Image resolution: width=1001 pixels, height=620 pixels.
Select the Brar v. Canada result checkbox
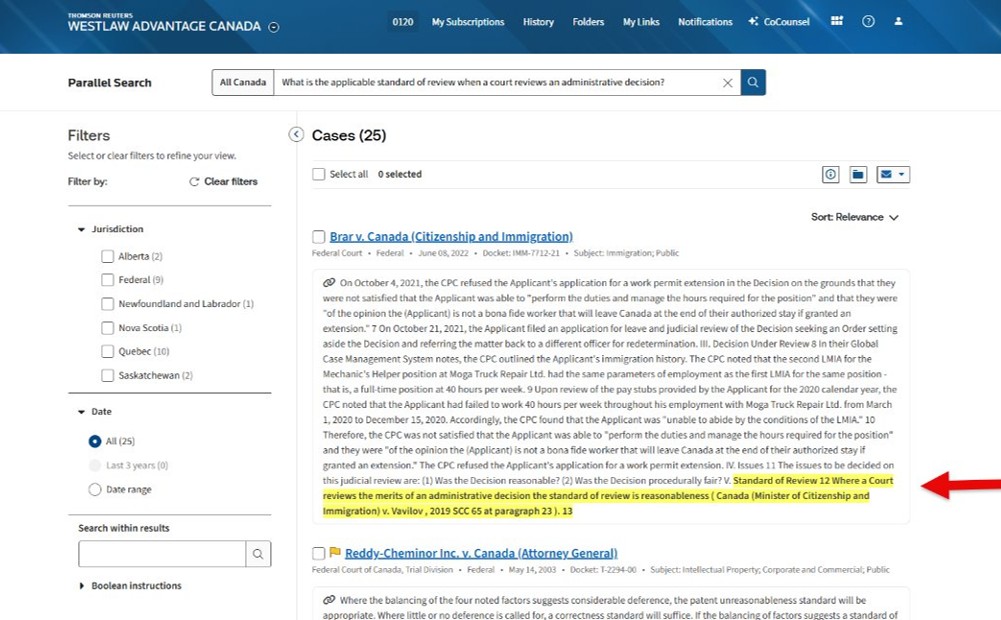319,237
